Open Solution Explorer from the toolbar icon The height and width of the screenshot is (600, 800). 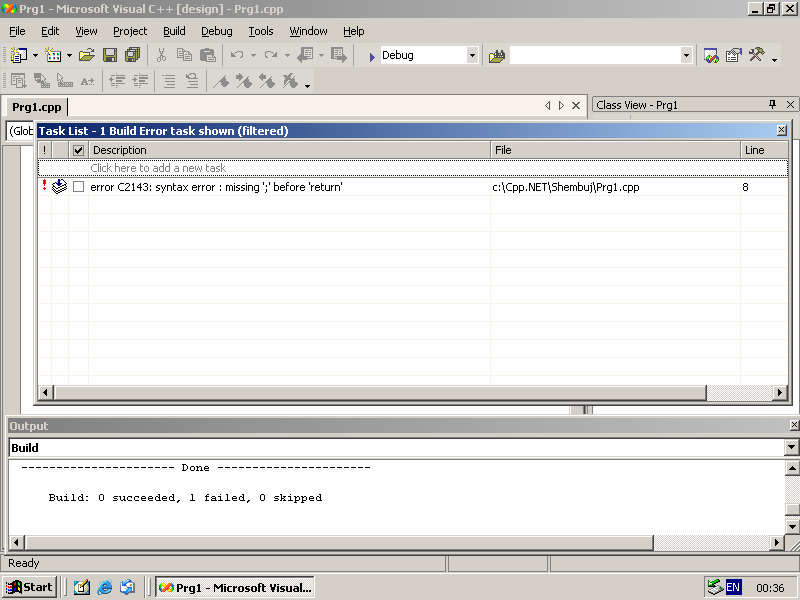coord(711,55)
